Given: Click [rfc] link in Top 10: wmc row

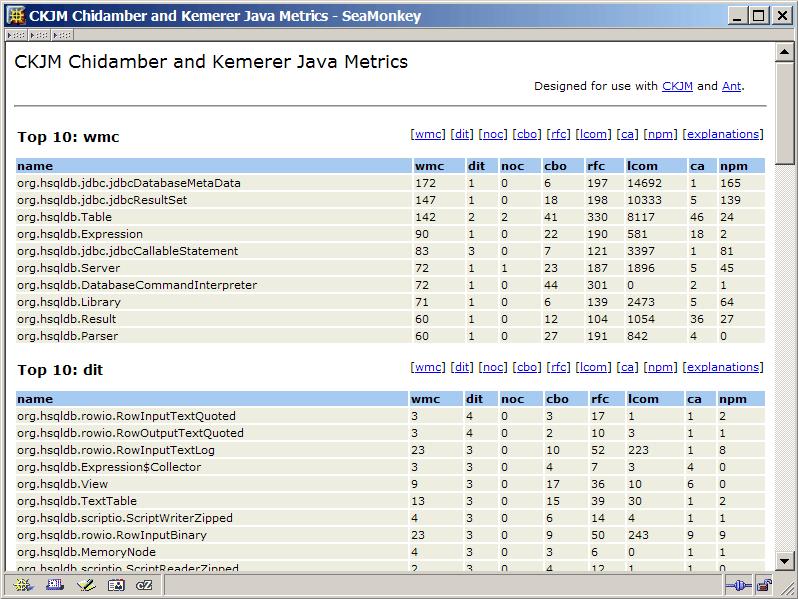Looking at the screenshot, I should tap(558, 134).
